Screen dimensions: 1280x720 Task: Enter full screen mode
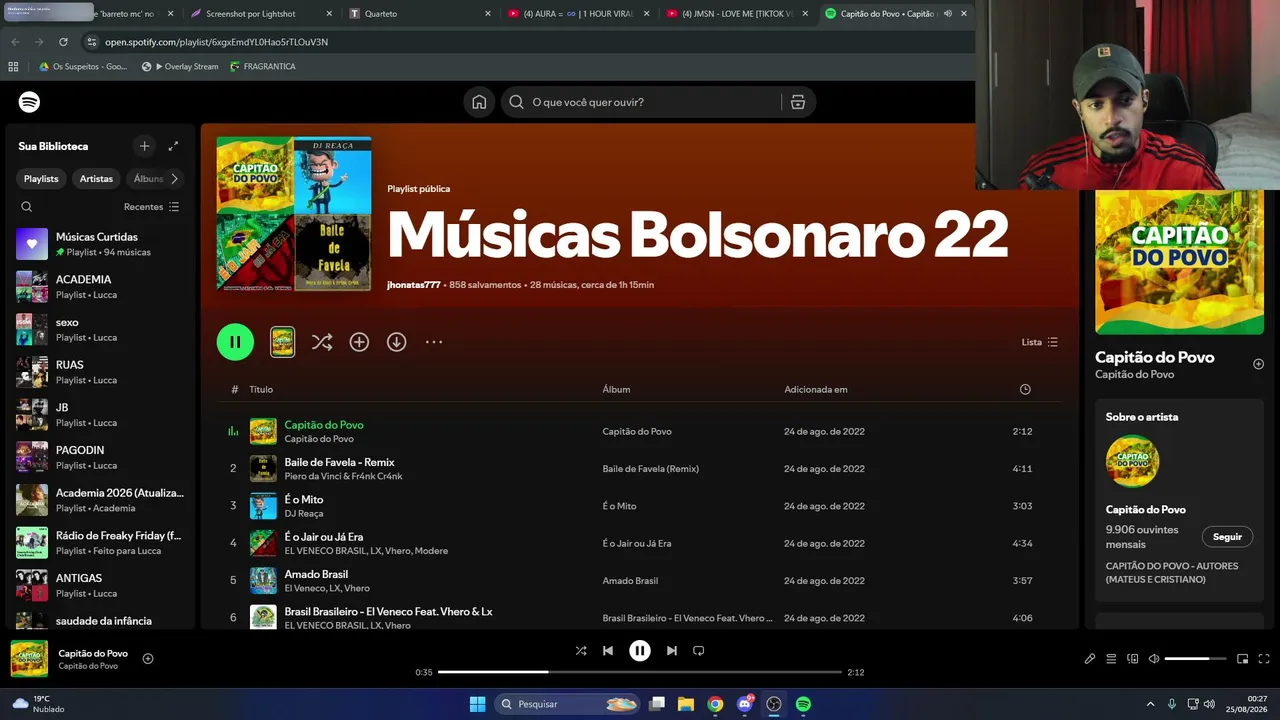[1264, 659]
